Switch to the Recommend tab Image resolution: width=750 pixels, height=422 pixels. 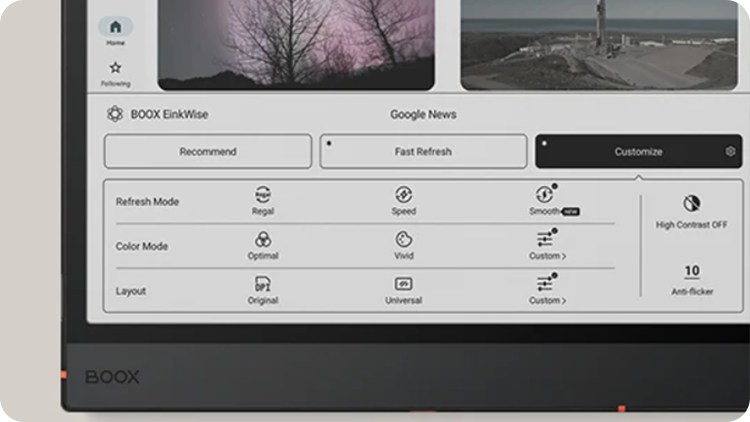click(208, 152)
